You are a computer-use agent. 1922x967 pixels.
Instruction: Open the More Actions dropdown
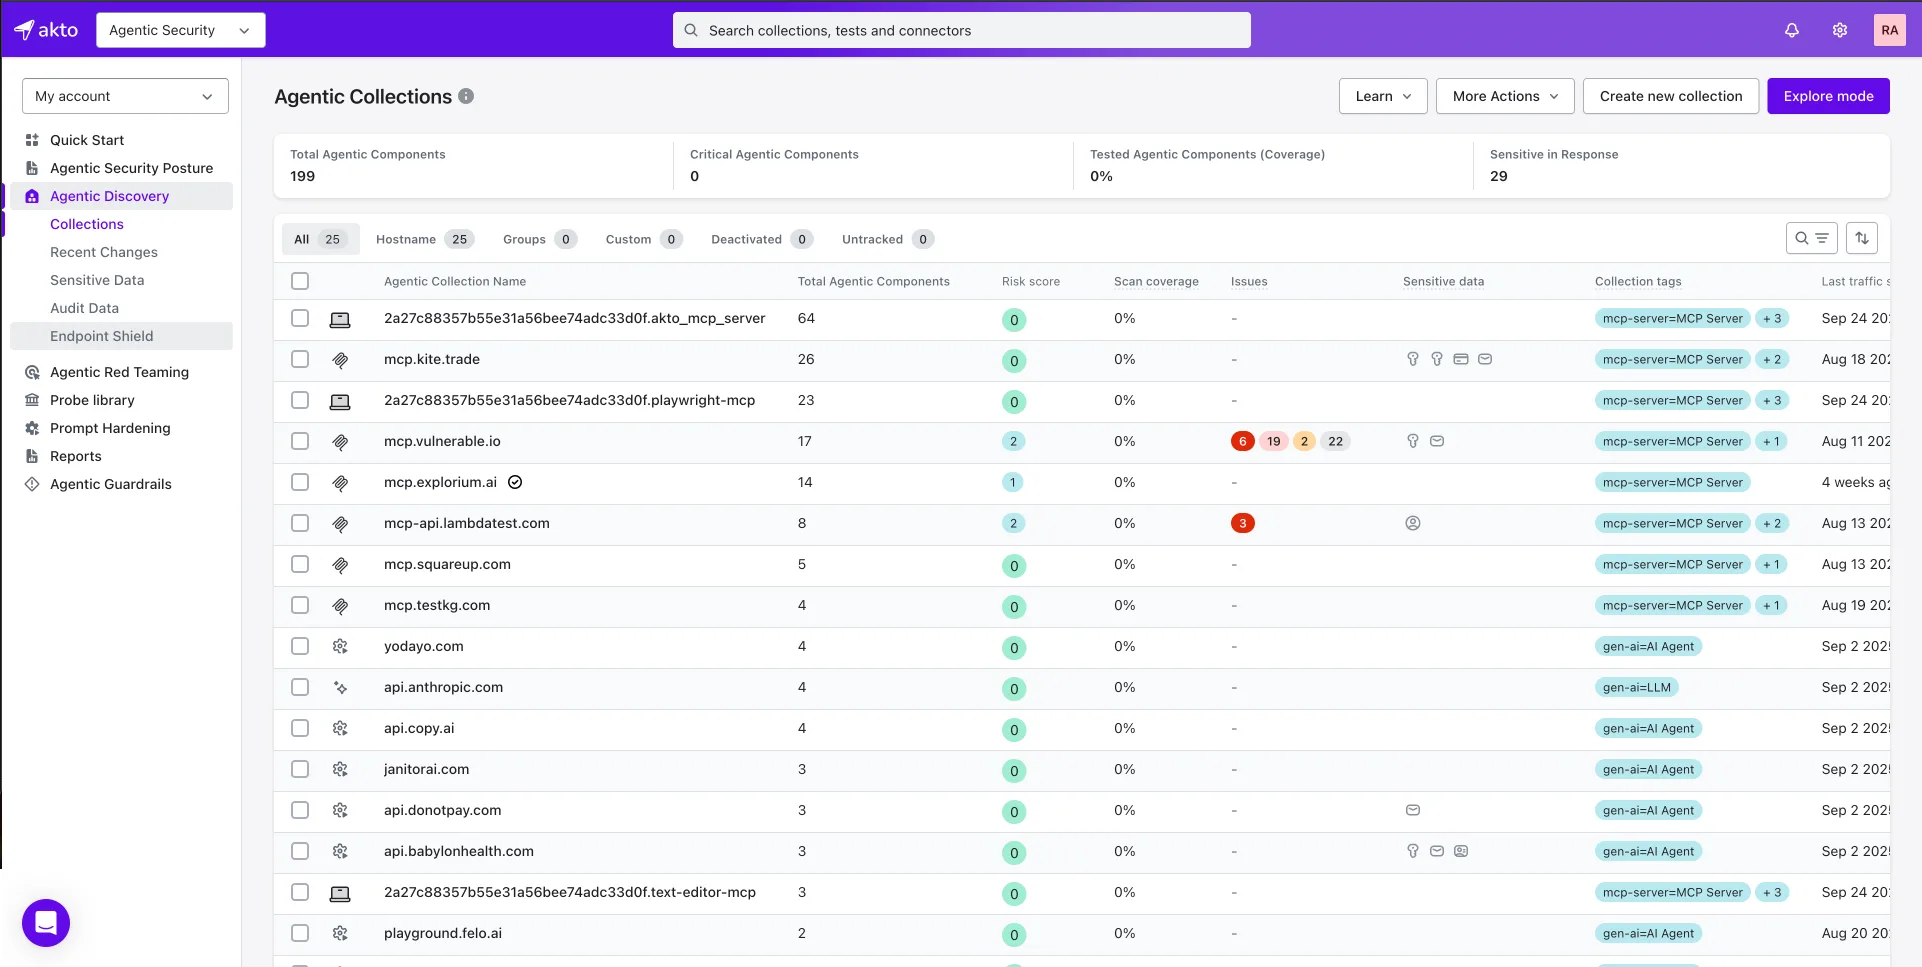(x=1504, y=96)
